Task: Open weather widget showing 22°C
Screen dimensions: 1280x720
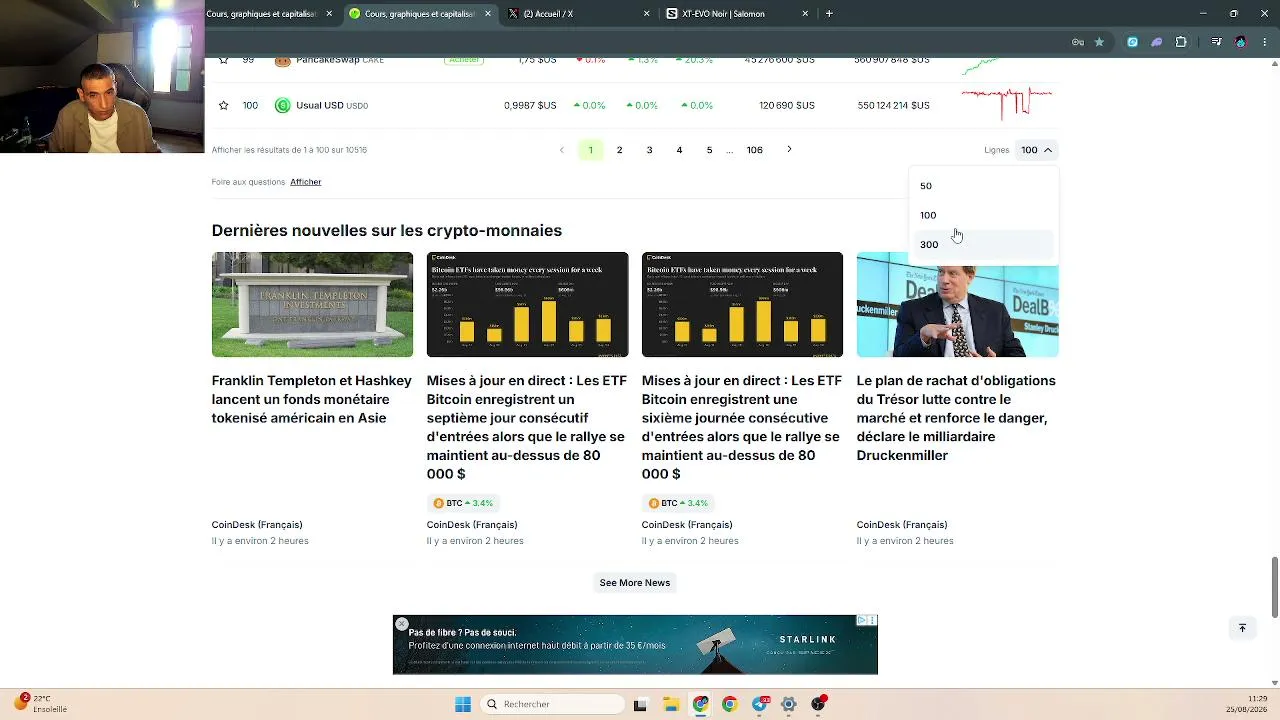Action: point(42,704)
